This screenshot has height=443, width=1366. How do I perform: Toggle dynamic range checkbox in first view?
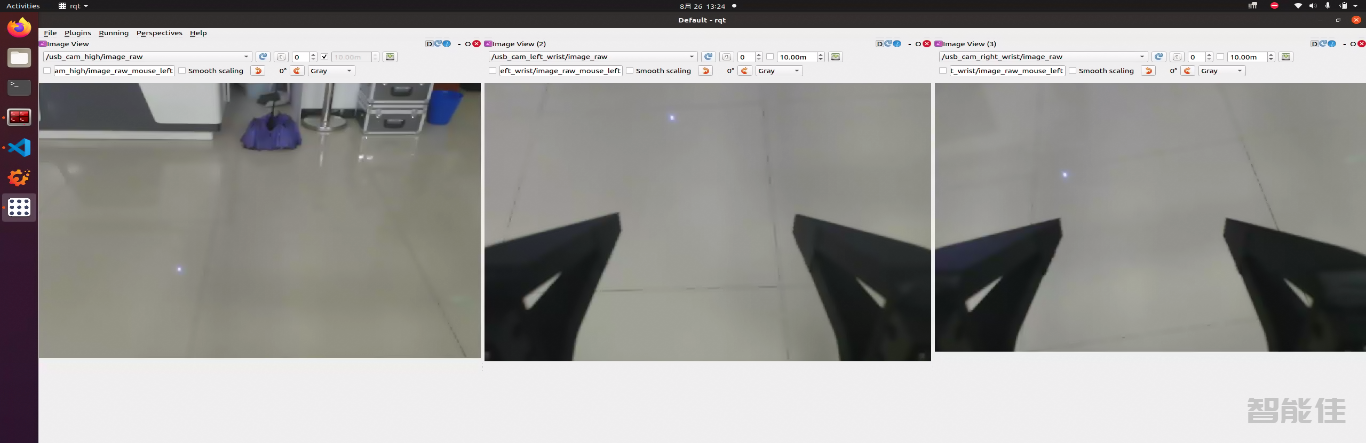coord(324,57)
